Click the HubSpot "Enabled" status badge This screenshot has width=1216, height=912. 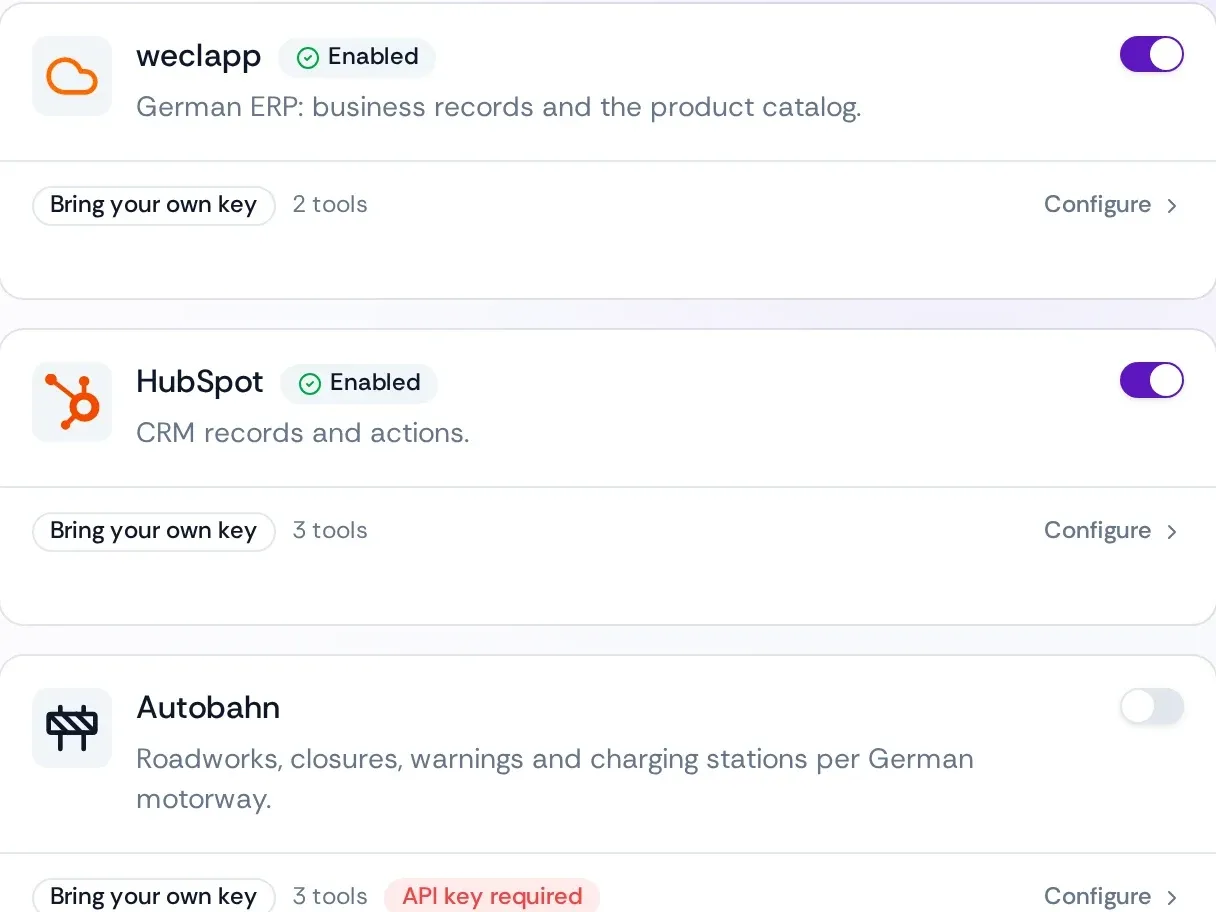(x=359, y=384)
